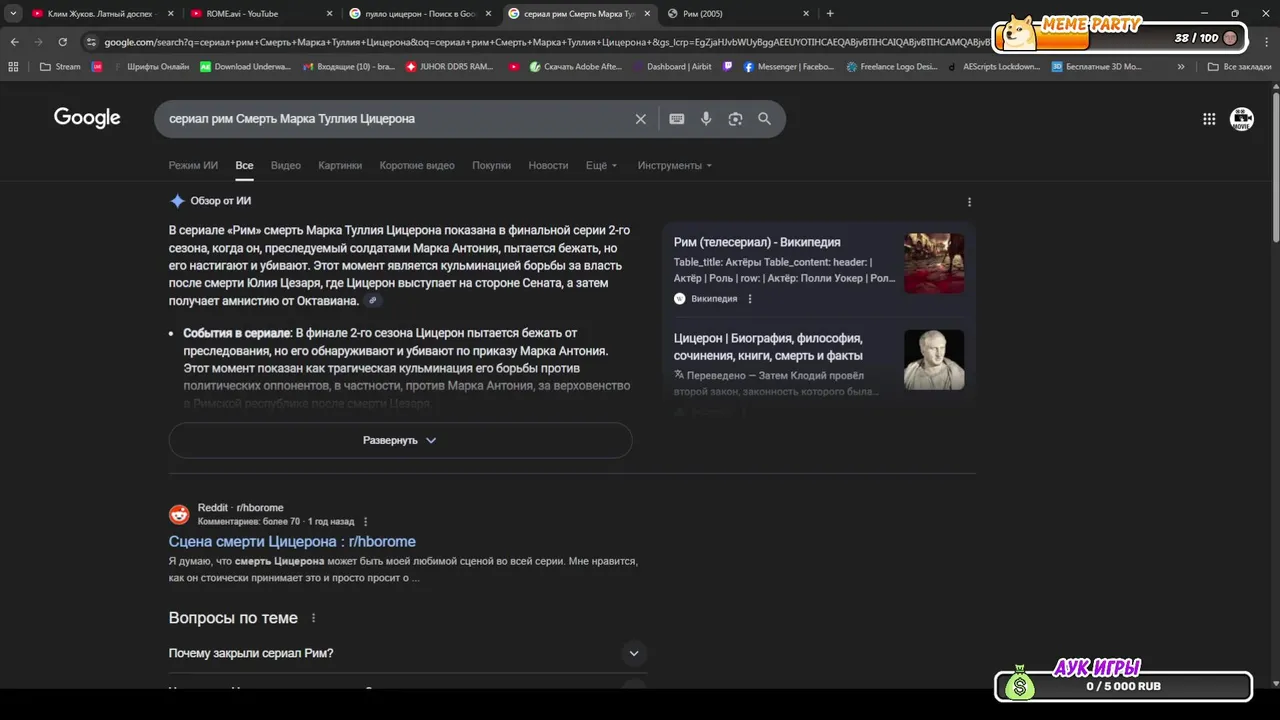The image size is (1280, 720).
Task: Click the page vertical scrollbar
Action: [x=1275, y=165]
